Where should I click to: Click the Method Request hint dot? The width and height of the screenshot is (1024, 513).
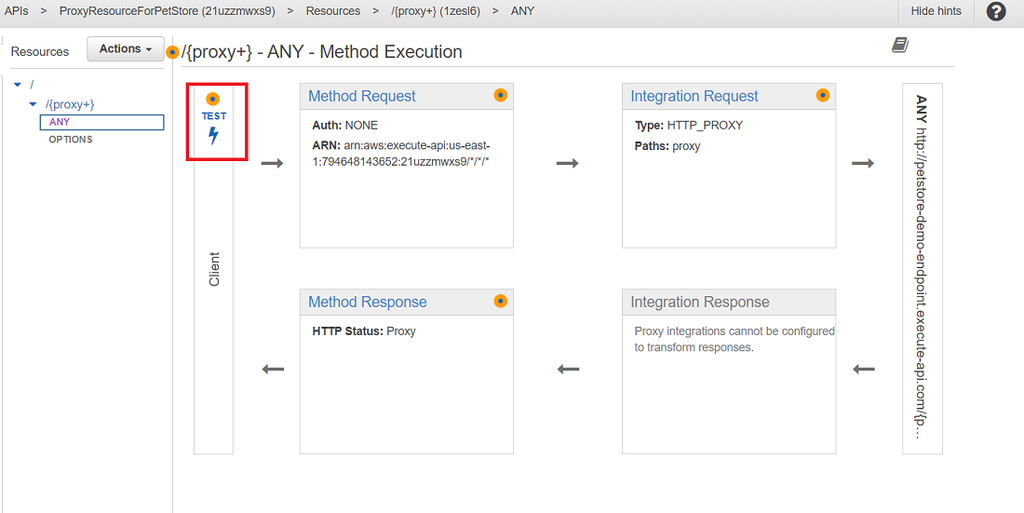pos(500,95)
